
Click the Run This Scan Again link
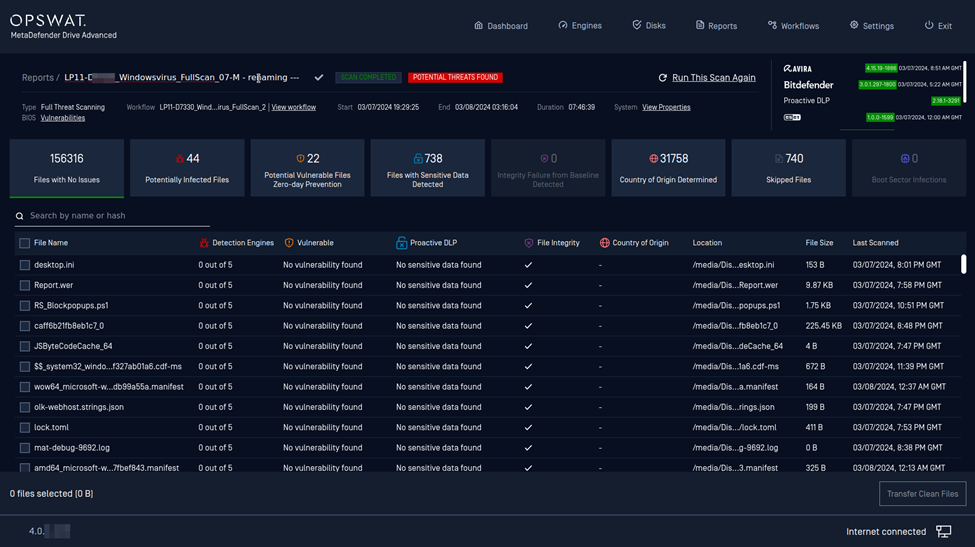(x=713, y=78)
